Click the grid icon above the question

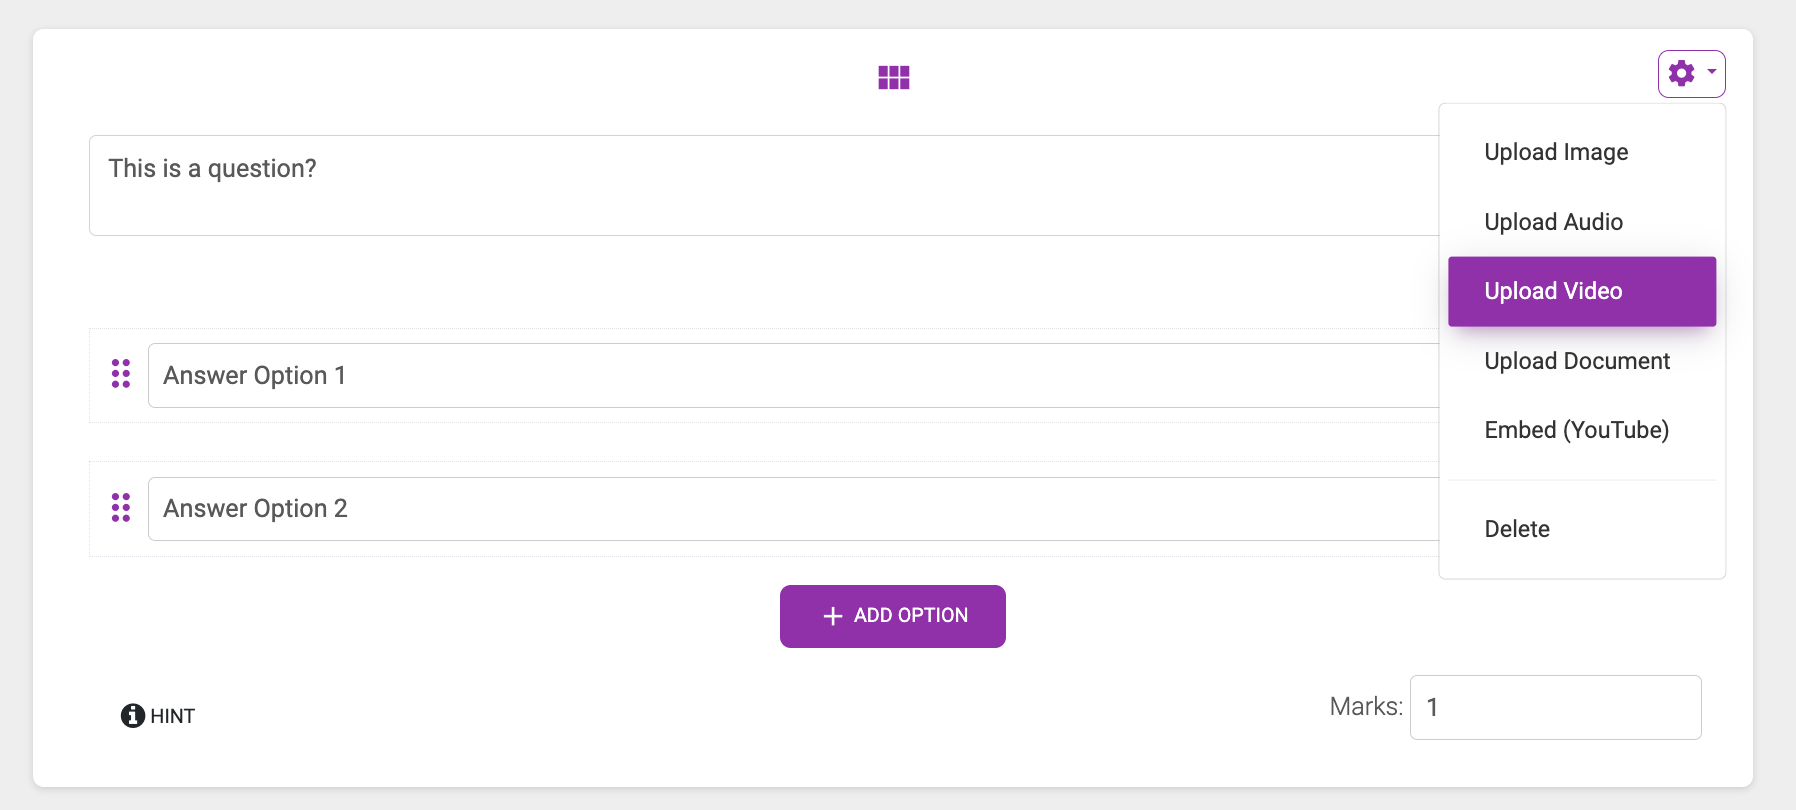coord(893,77)
